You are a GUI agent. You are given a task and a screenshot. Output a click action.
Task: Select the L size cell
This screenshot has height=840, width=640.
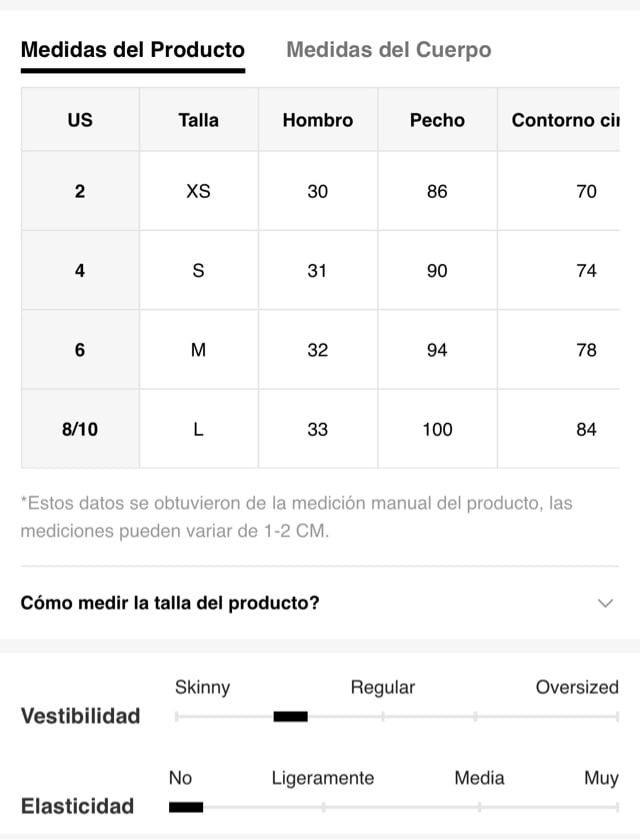(x=199, y=429)
